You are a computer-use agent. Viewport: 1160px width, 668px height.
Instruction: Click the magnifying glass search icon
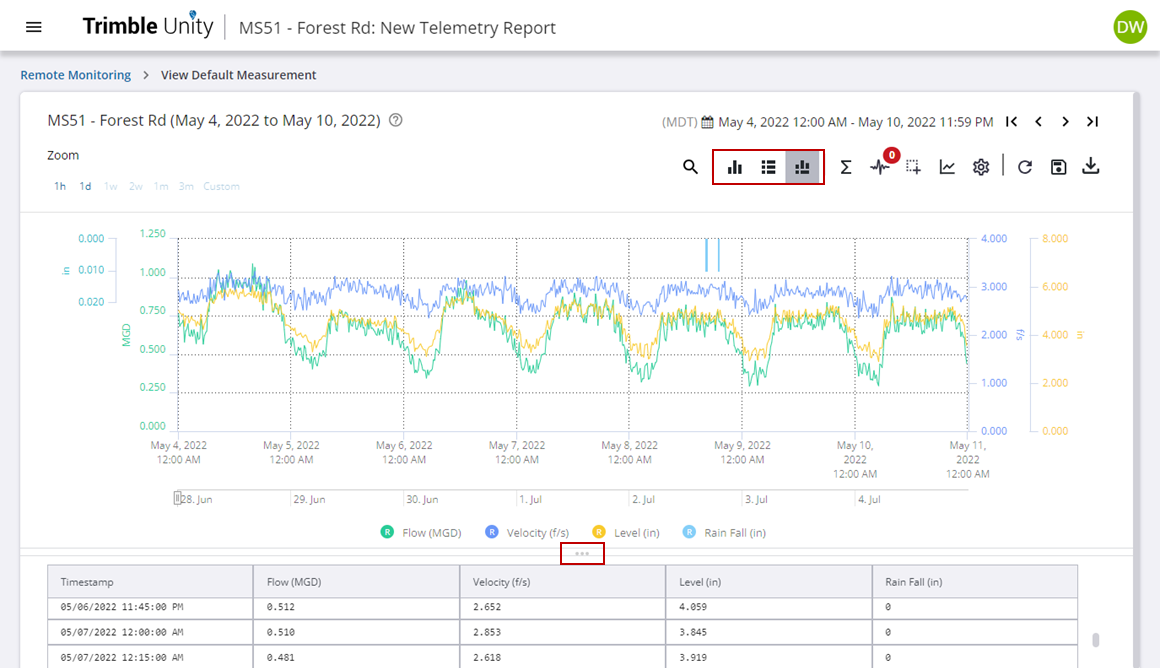pos(690,167)
